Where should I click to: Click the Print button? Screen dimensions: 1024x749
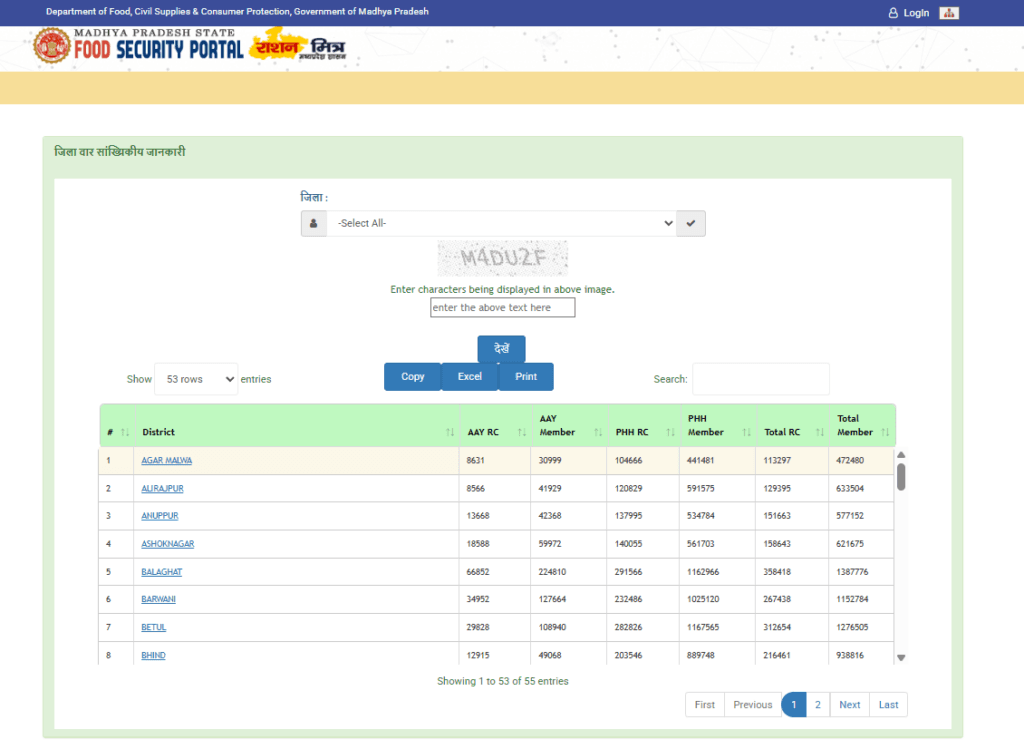pos(526,377)
